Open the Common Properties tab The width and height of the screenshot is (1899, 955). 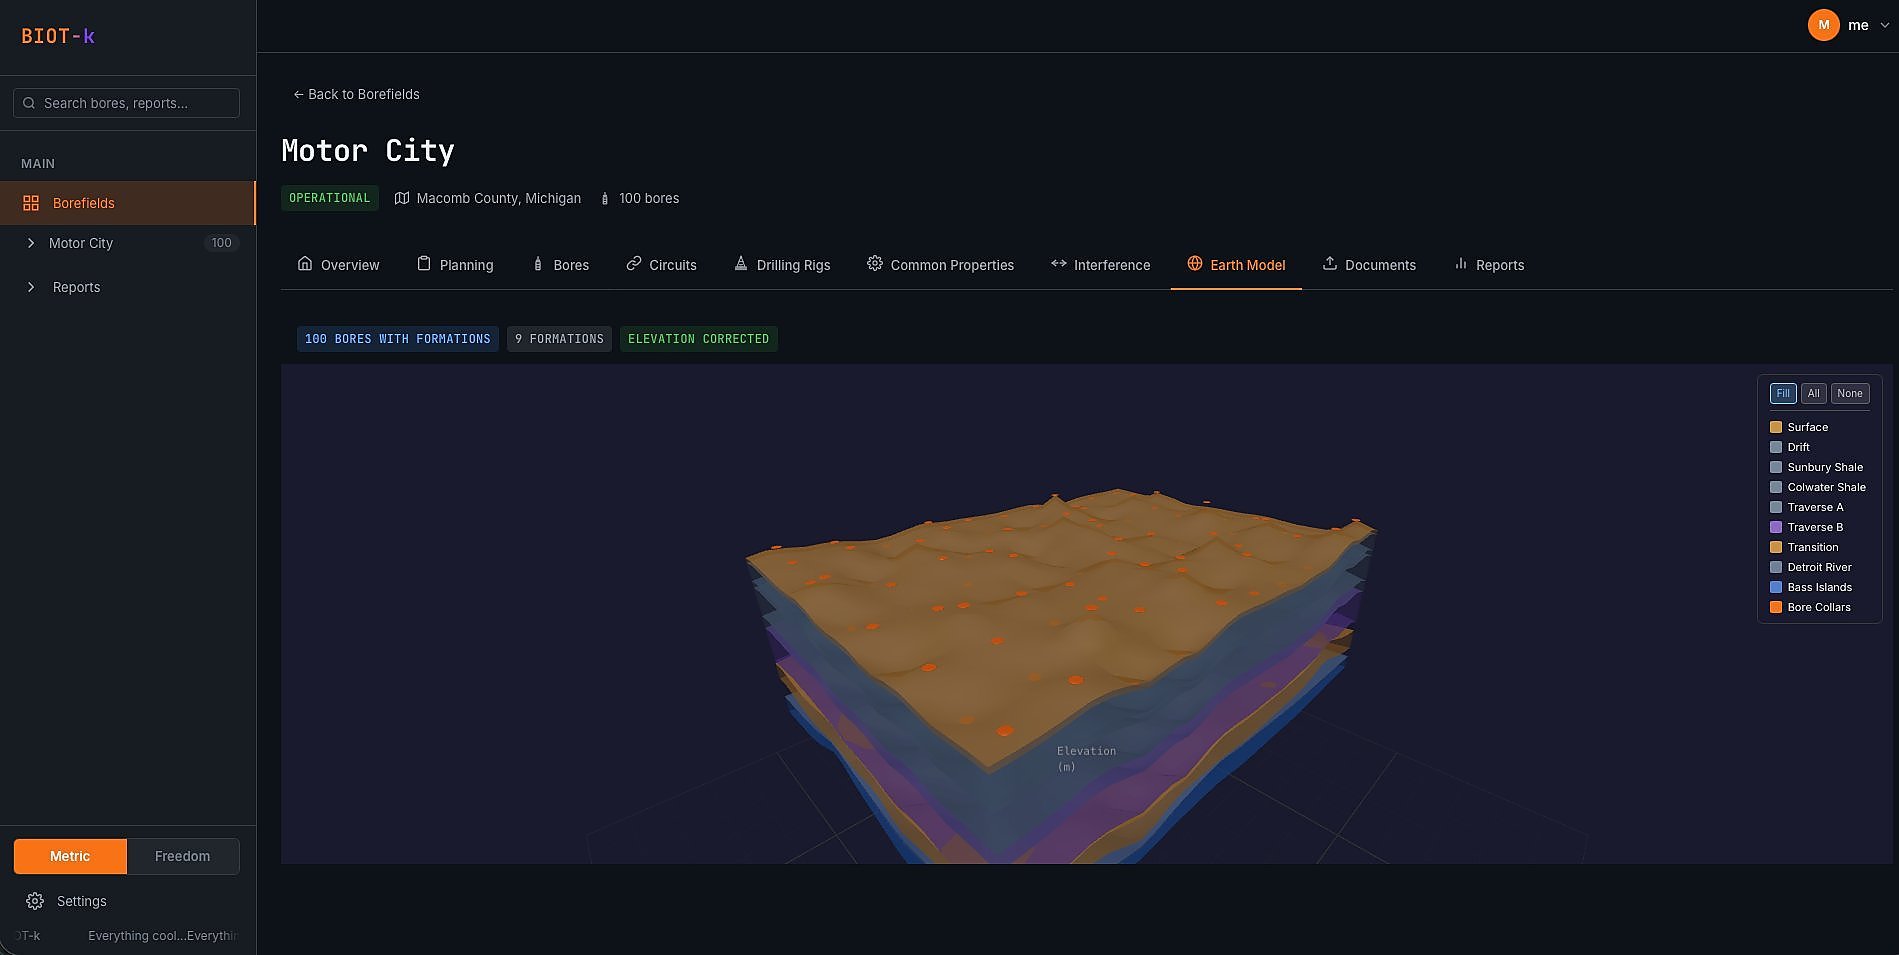coord(940,264)
